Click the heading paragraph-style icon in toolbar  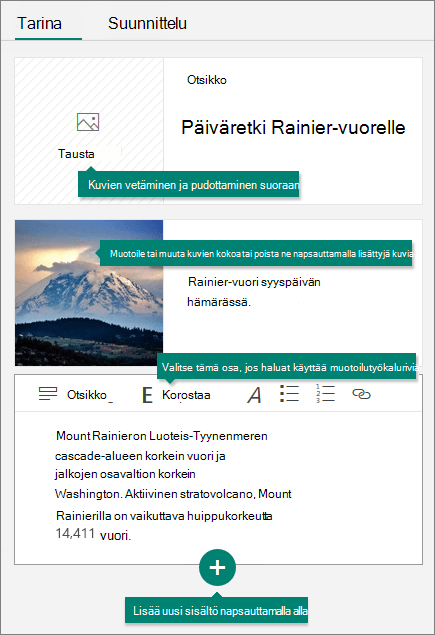[x=48, y=394]
